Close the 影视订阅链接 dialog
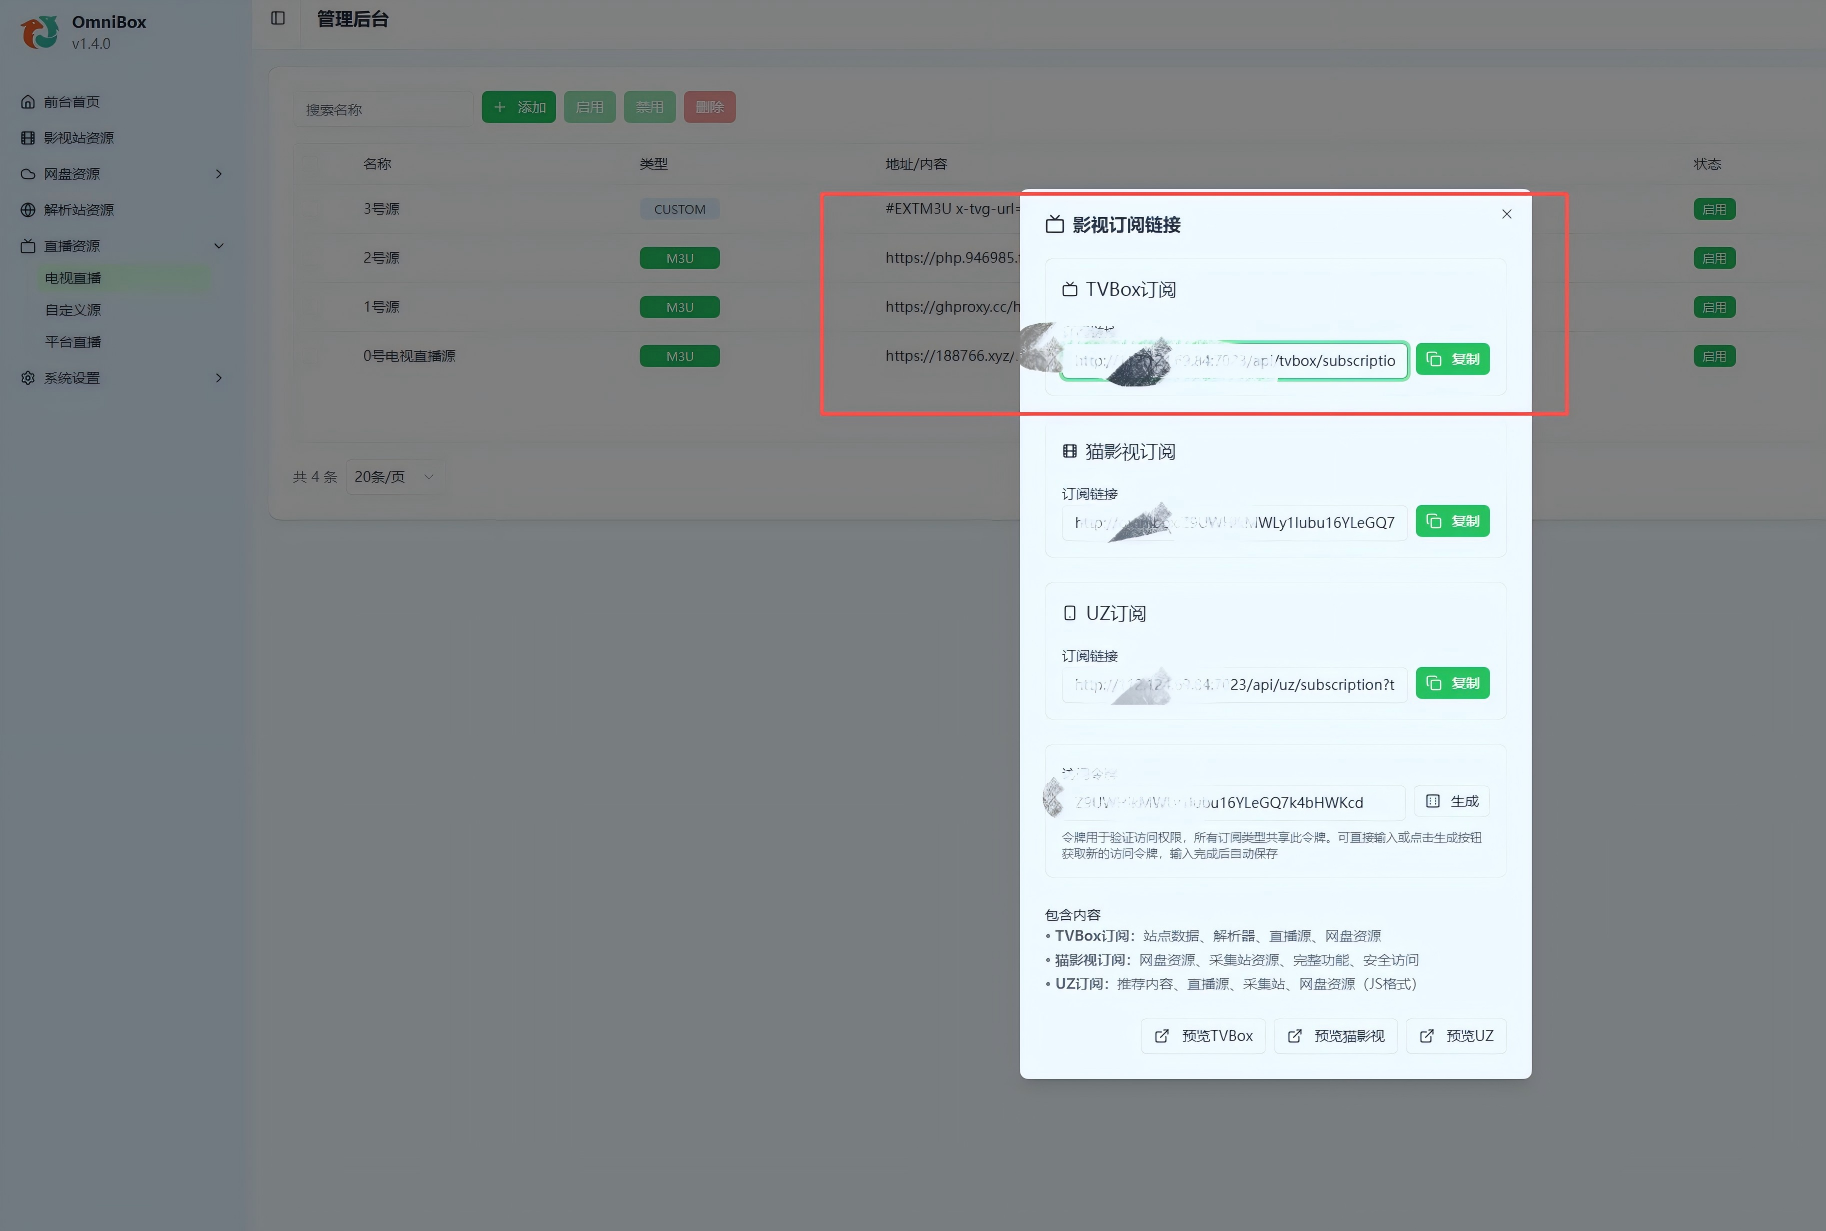The height and width of the screenshot is (1231, 1826). [1507, 214]
